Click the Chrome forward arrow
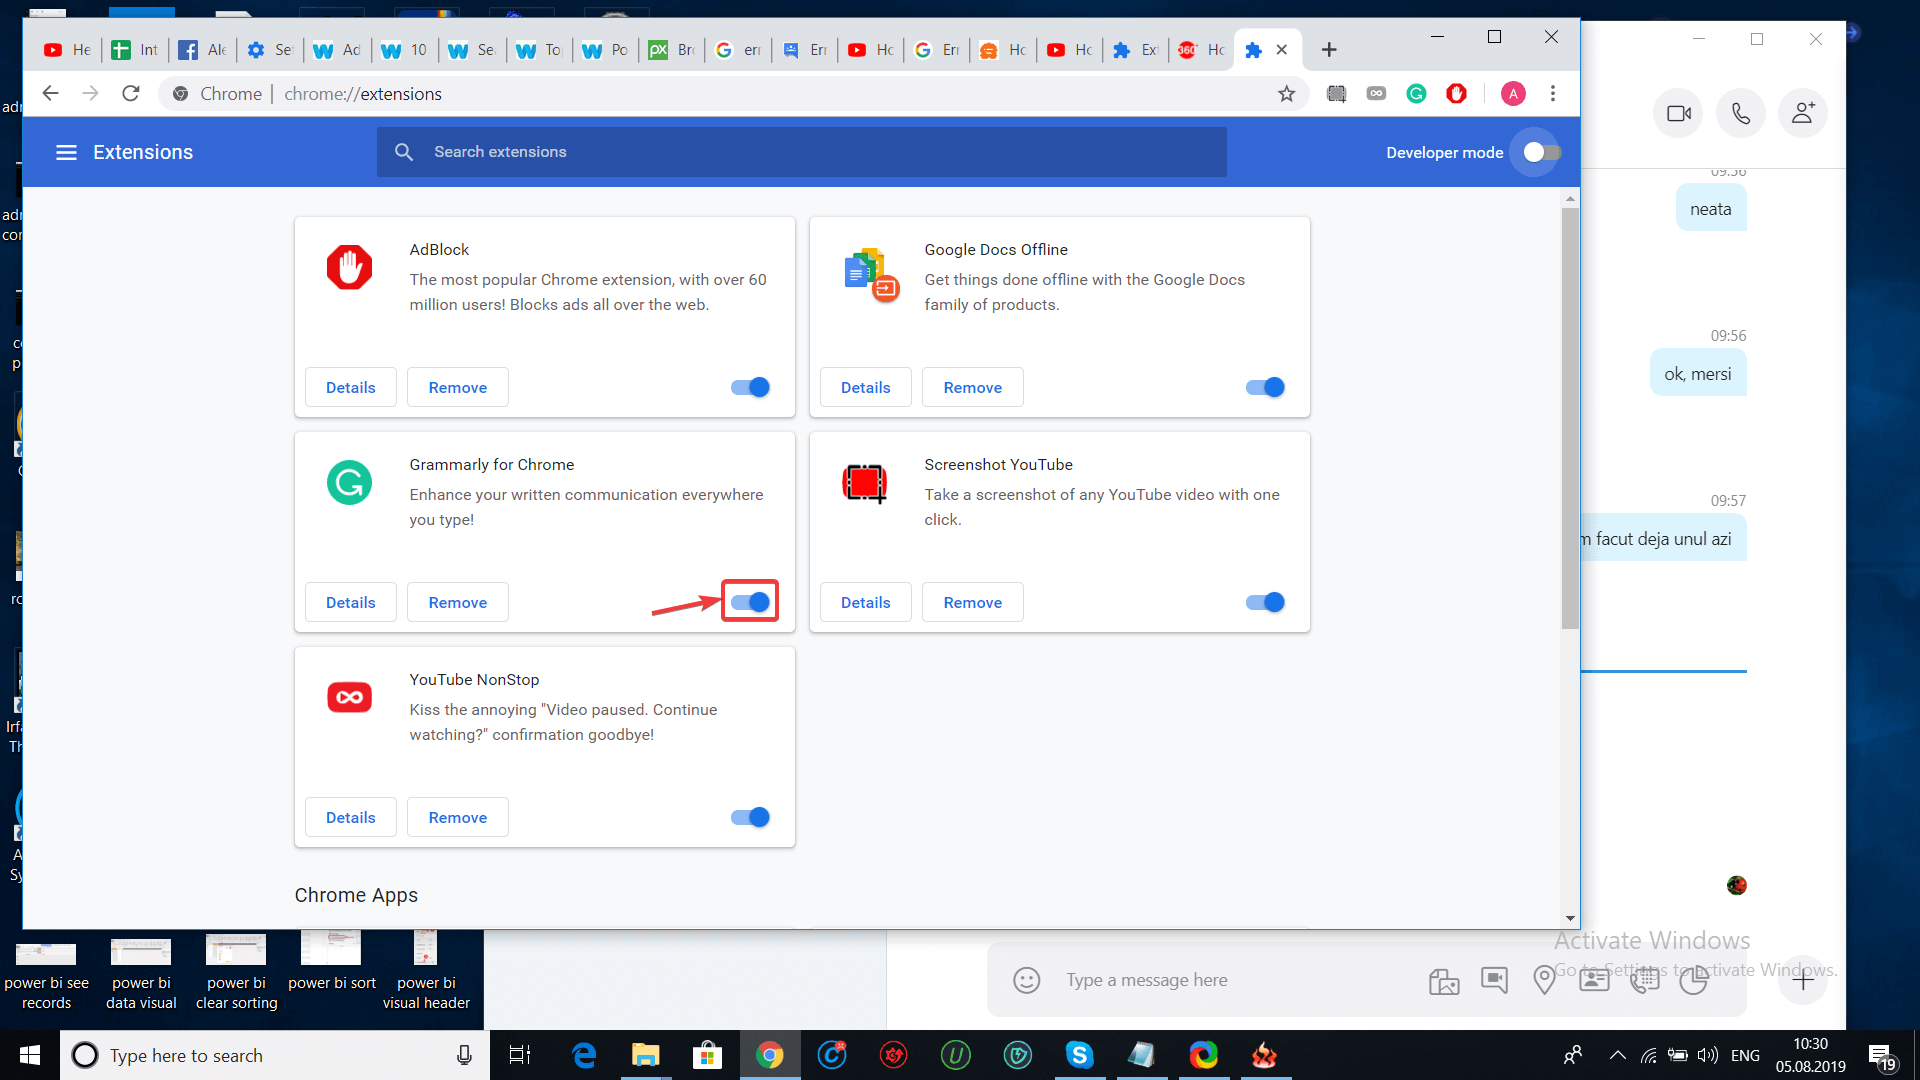Viewport: 1920px width, 1080px height. coord(90,93)
